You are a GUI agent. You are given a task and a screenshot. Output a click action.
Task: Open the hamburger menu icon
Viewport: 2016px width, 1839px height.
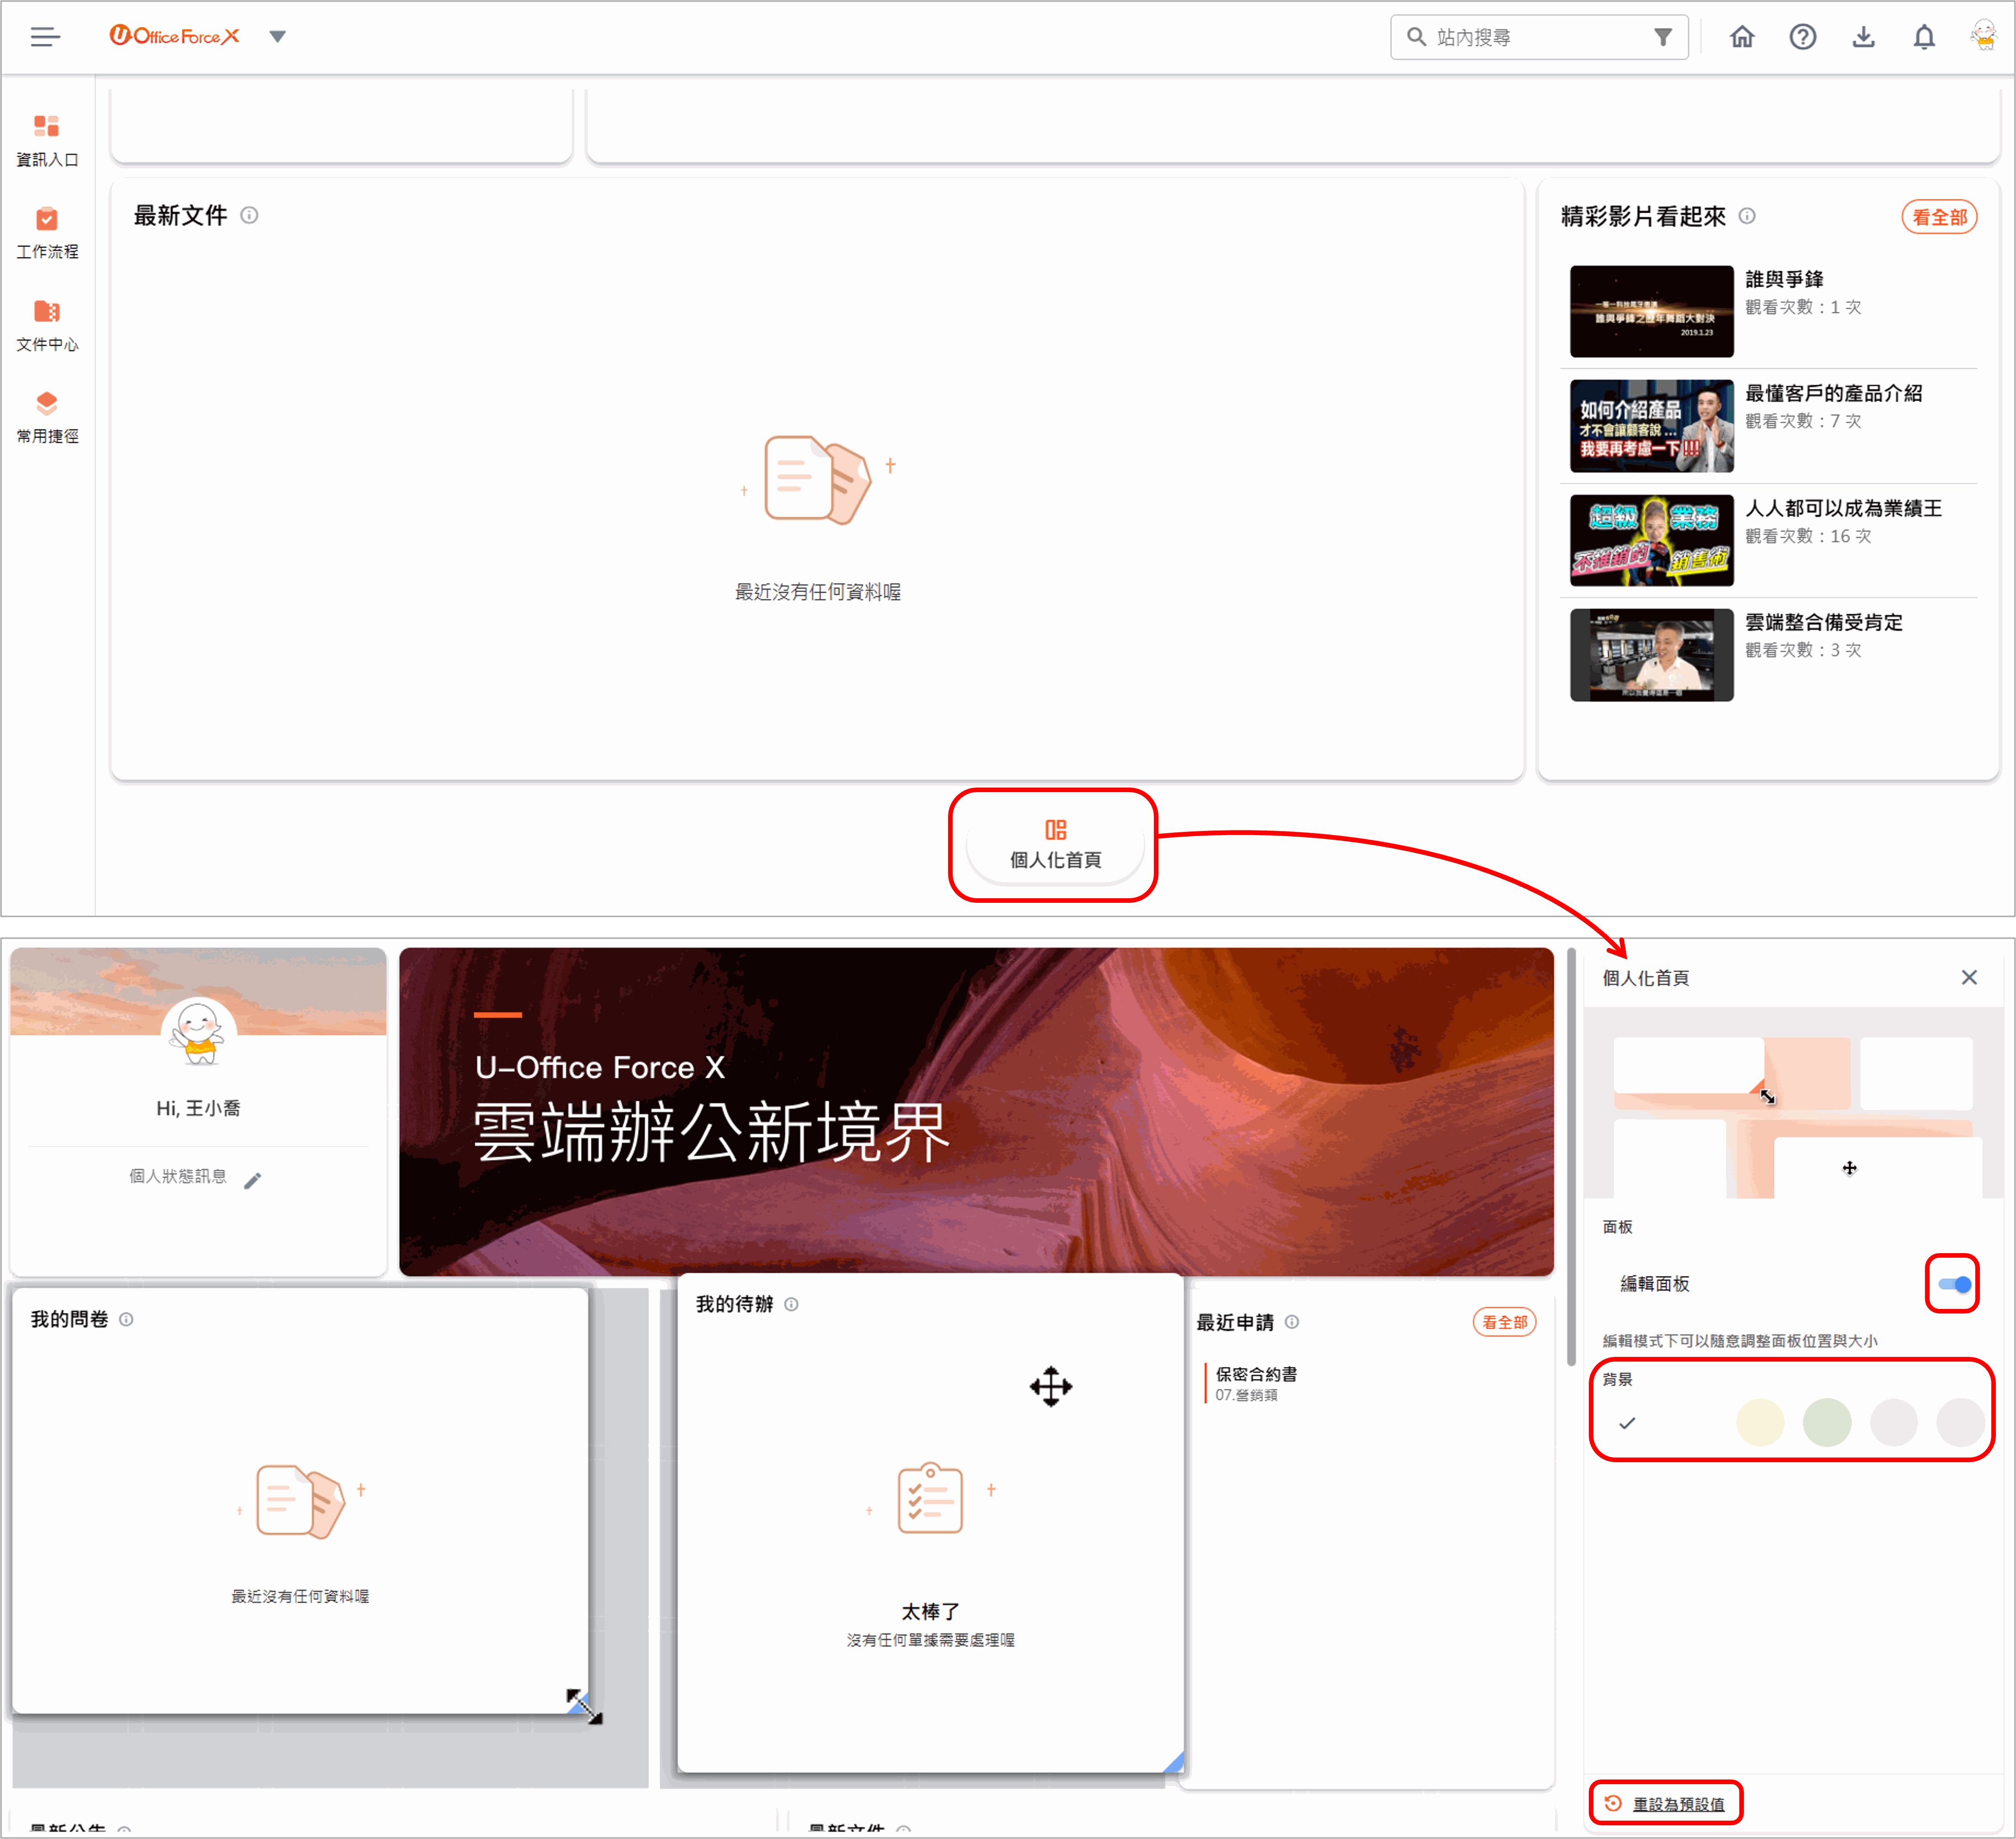coord(45,37)
